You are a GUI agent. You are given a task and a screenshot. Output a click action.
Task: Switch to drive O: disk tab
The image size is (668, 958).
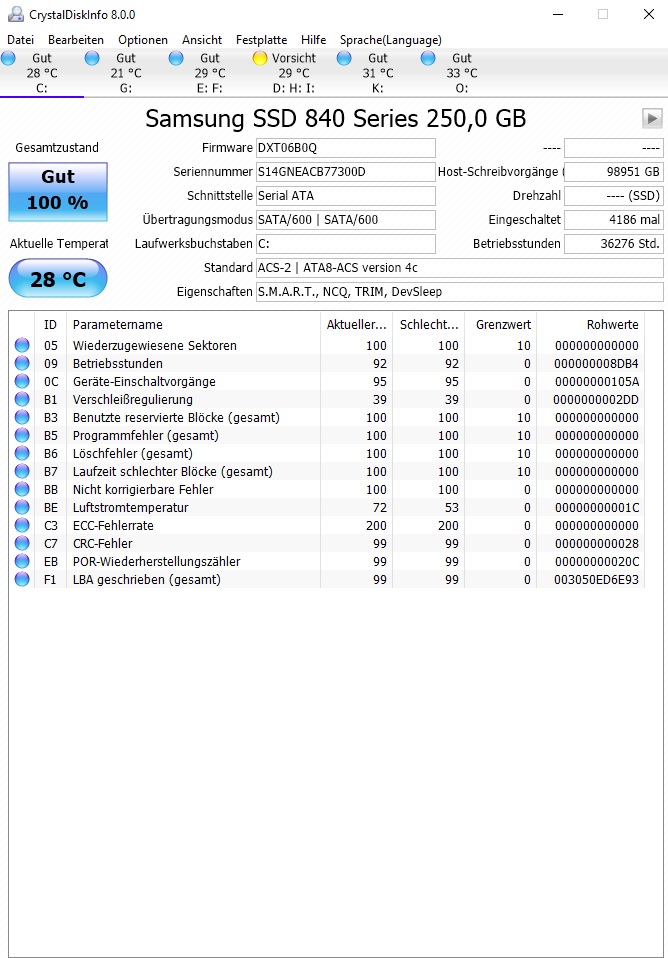[462, 73]
